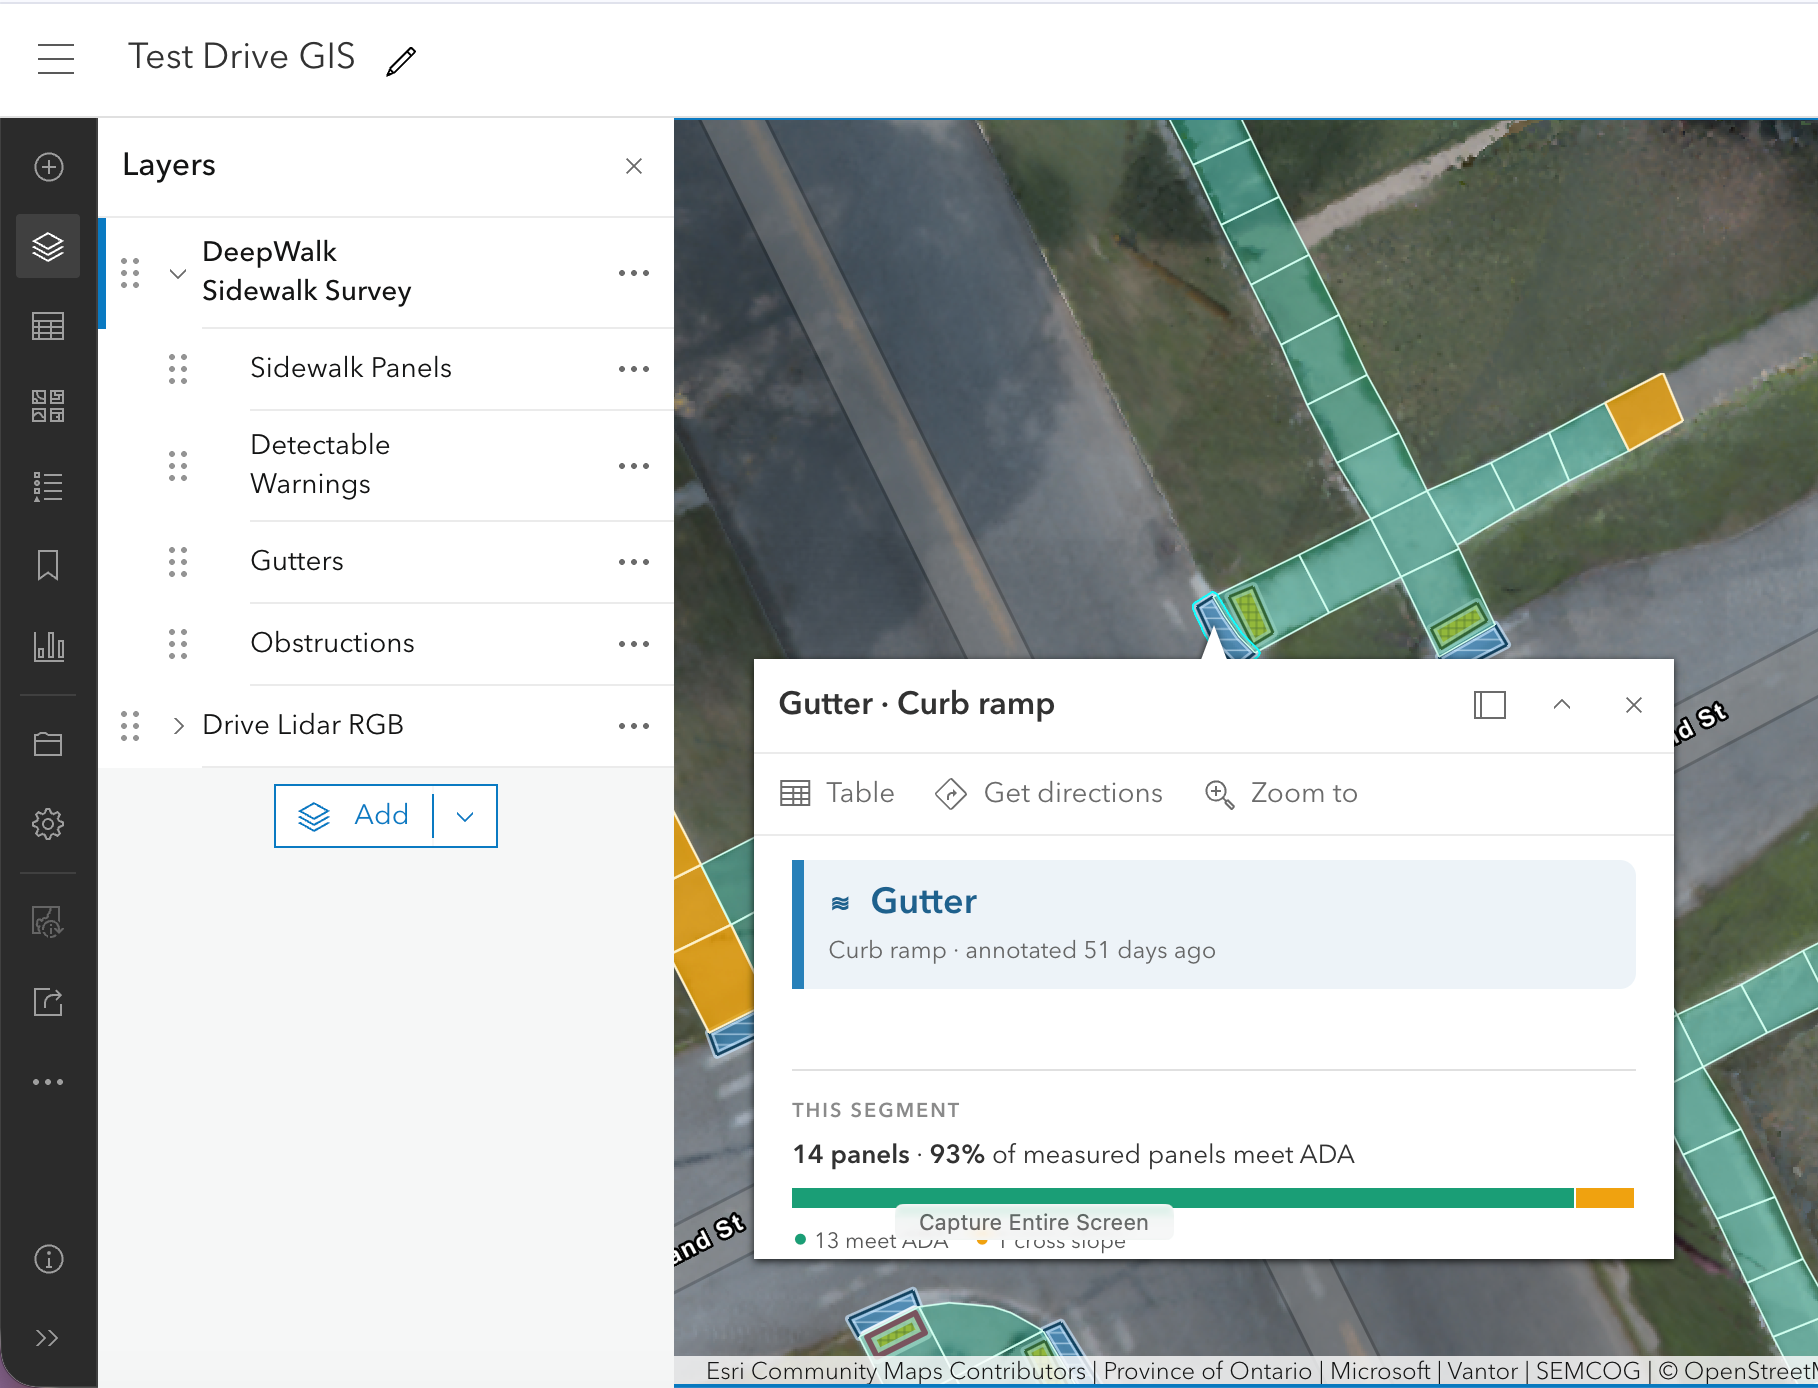Select the Drive Lidar RGB layer

pyautogui.click(x=303, y=725)
